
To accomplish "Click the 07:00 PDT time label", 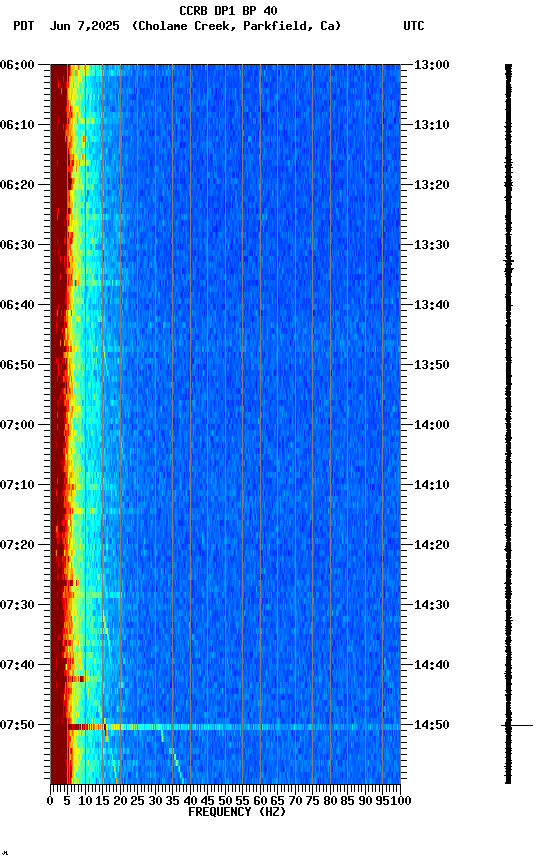I will pyautogui.click(x=17, y=425).
